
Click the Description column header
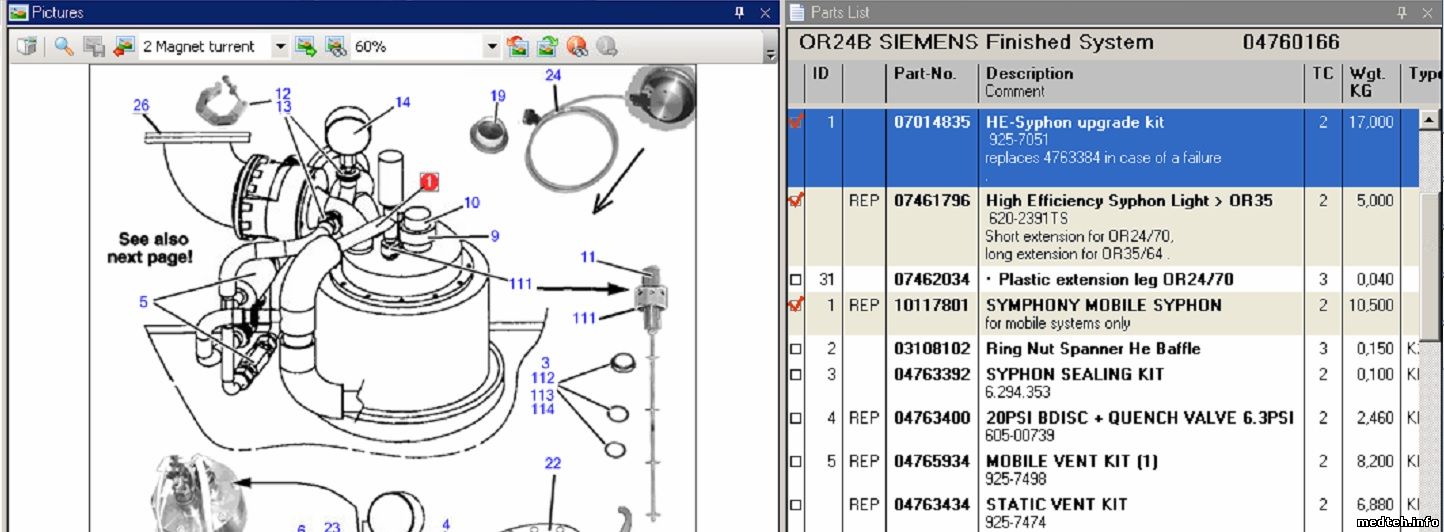point(1029,74)
